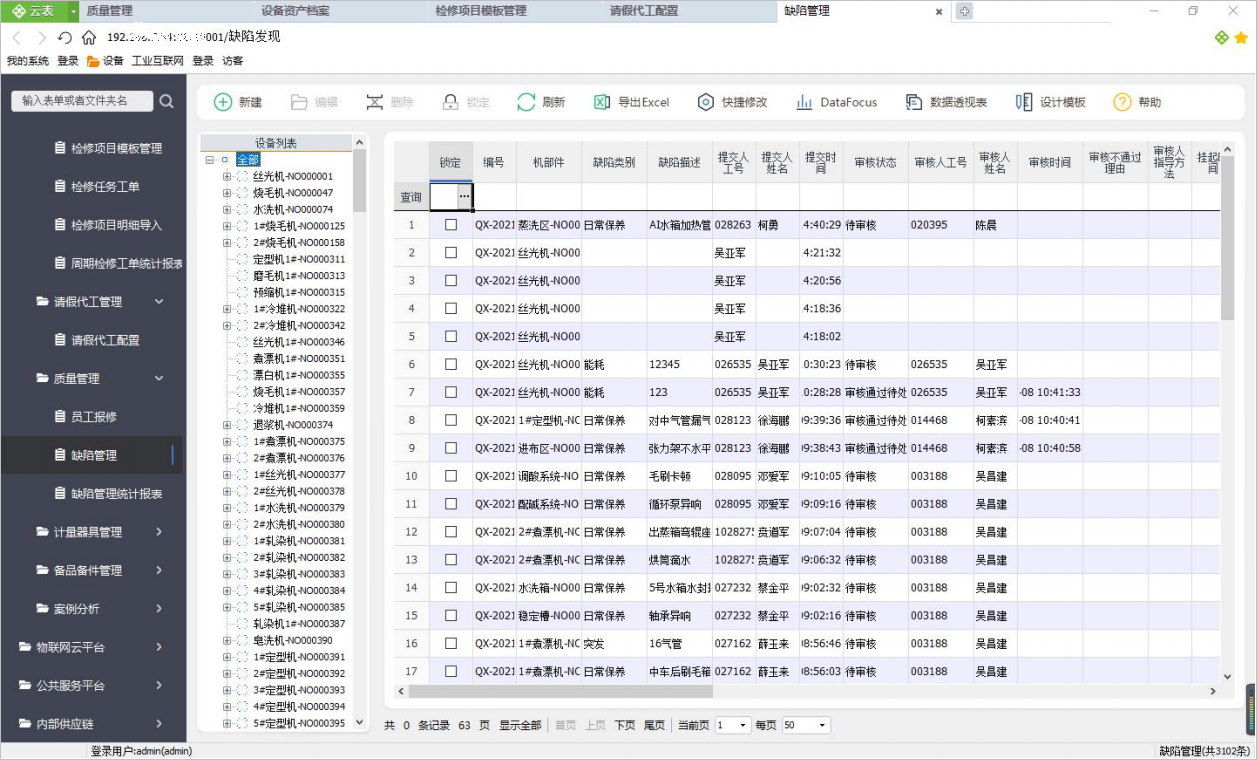
Task: Expand the 丝光机-NO000001 tree node
Action: tap(227, 176)
